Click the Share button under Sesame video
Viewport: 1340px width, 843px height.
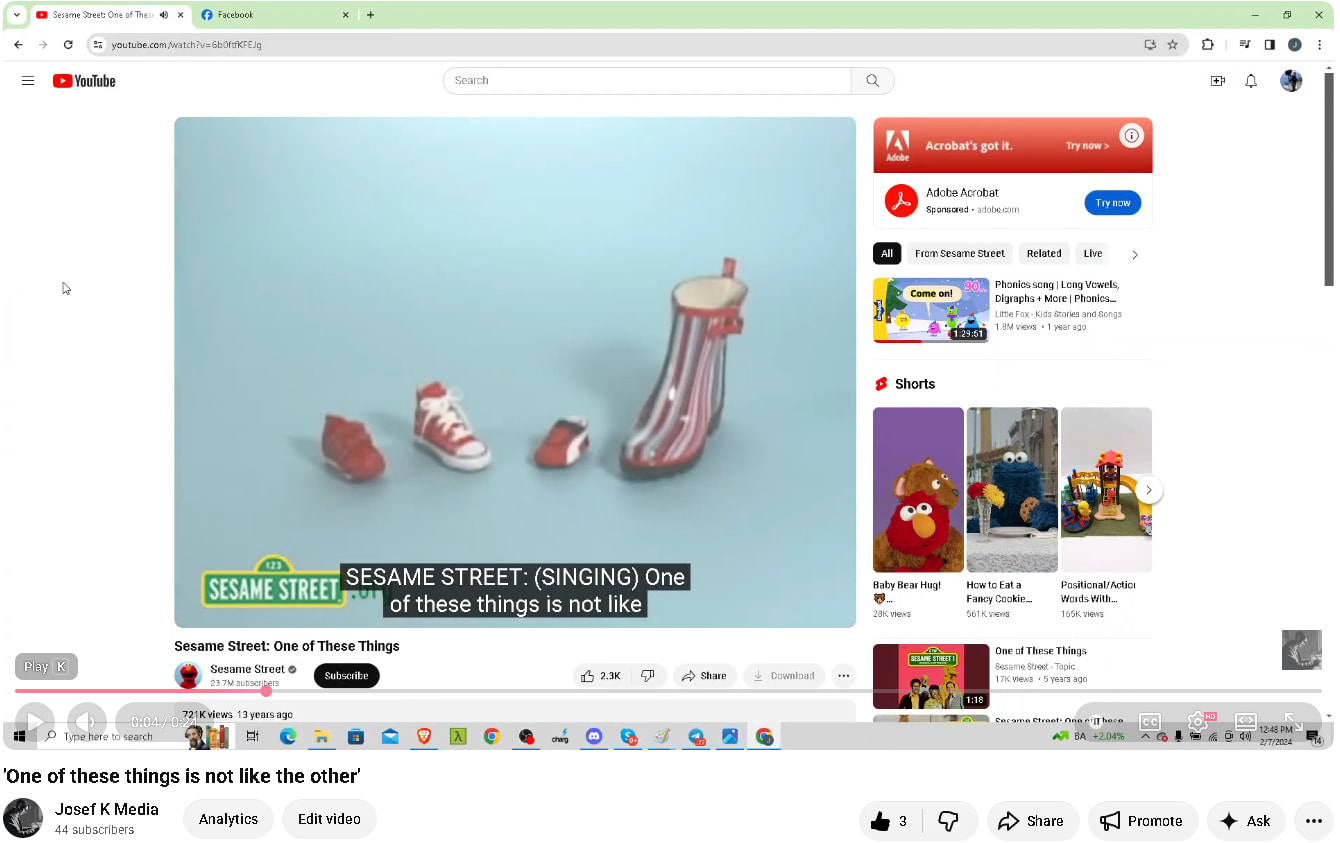705,676
